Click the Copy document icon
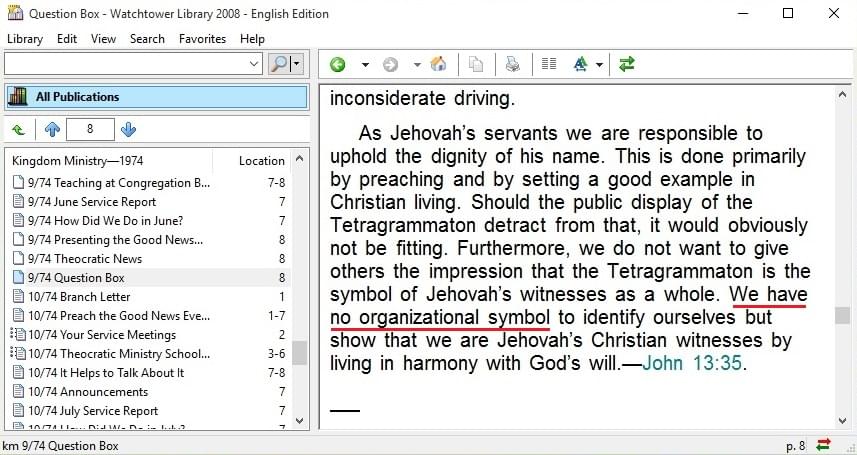 pos(476,65)
